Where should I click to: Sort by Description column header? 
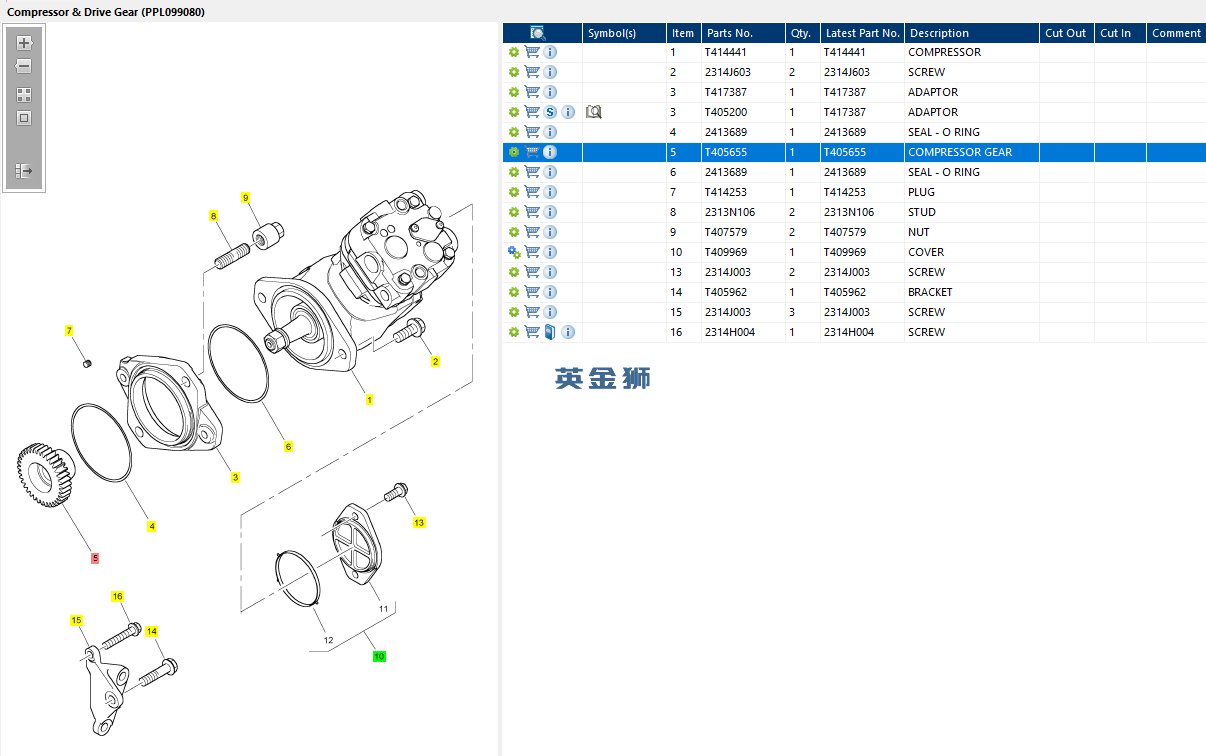click(972, 33)
